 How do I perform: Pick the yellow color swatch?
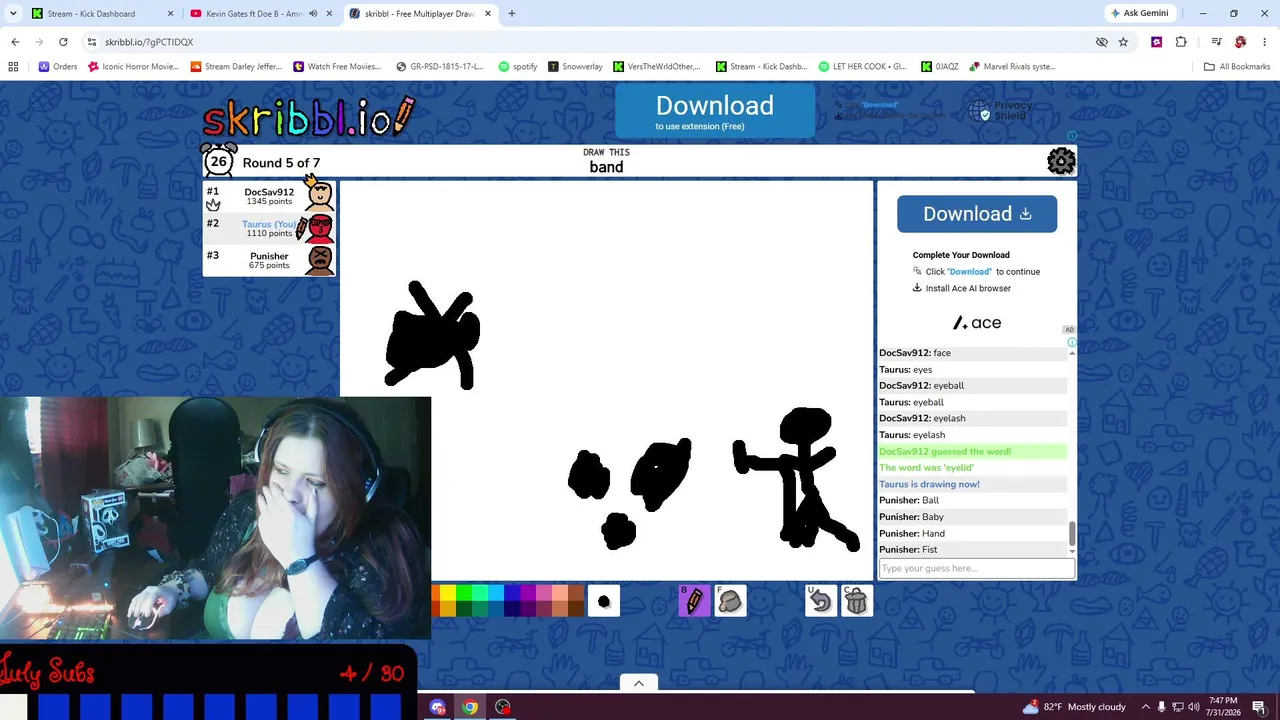point(448,593)
